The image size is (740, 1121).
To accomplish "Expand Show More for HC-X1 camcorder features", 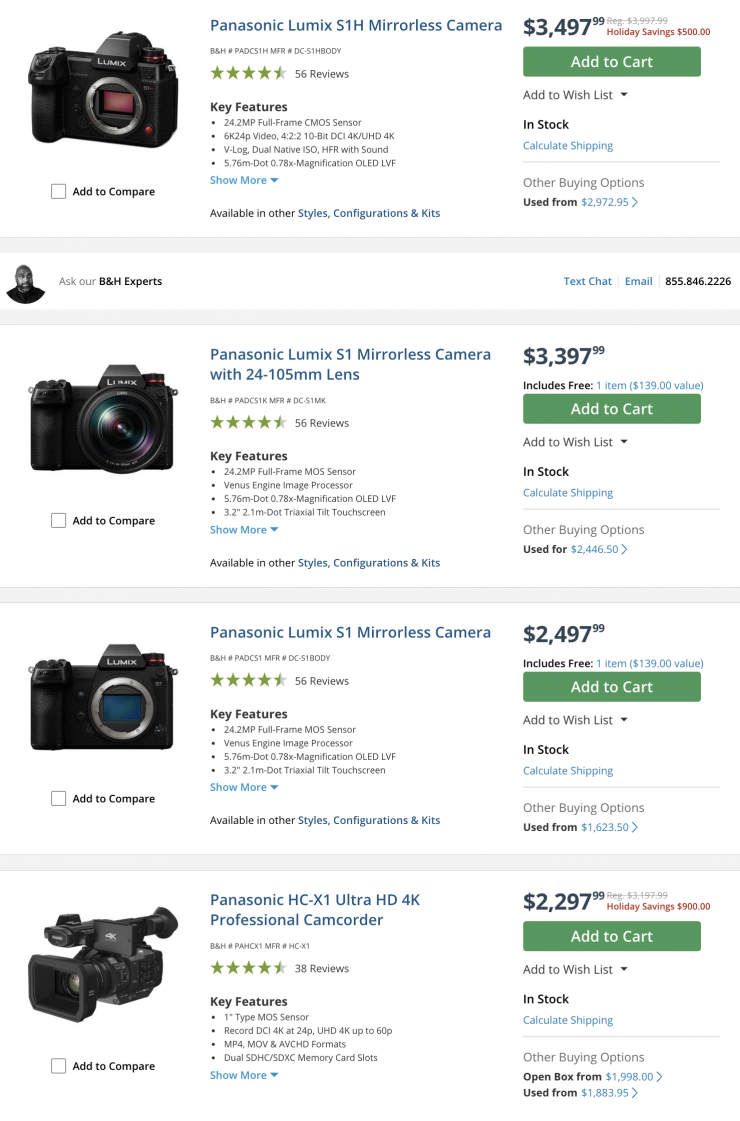I will tap(244, 1075).
